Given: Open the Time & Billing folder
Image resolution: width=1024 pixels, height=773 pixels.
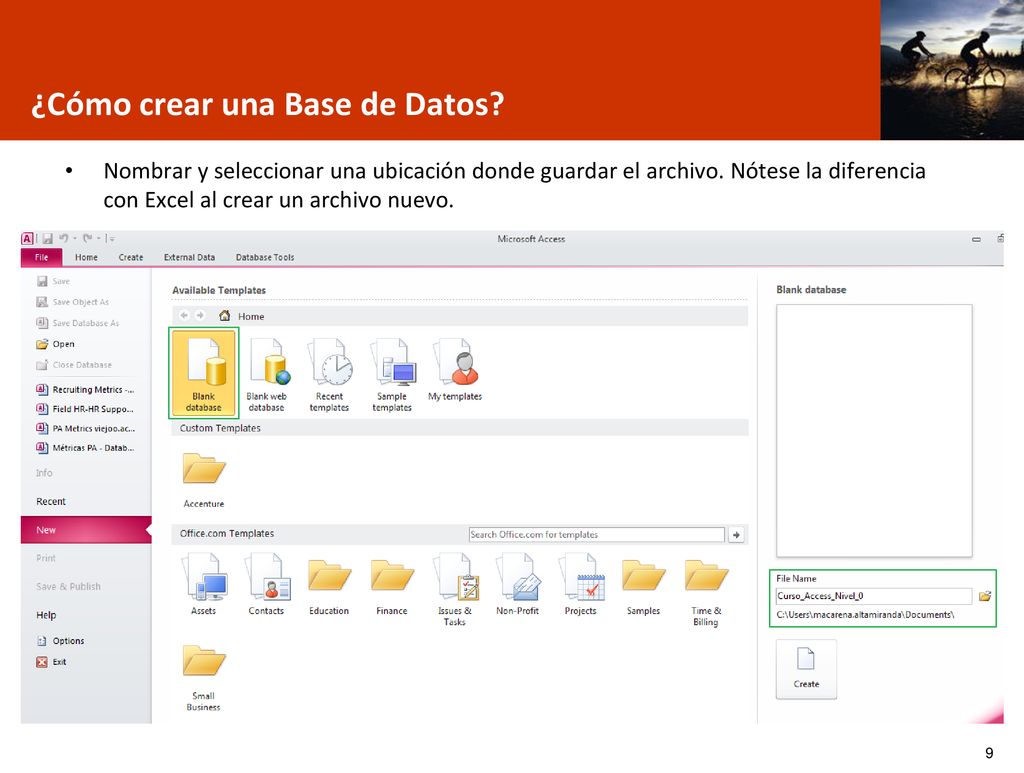Looking at the screenshot, I should [x=706, y=592].
